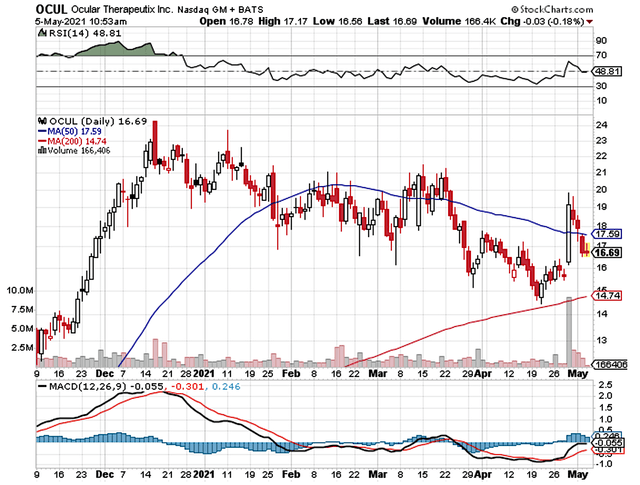Click the black MACD line swatch in the MACD legend

click(42, 386)
